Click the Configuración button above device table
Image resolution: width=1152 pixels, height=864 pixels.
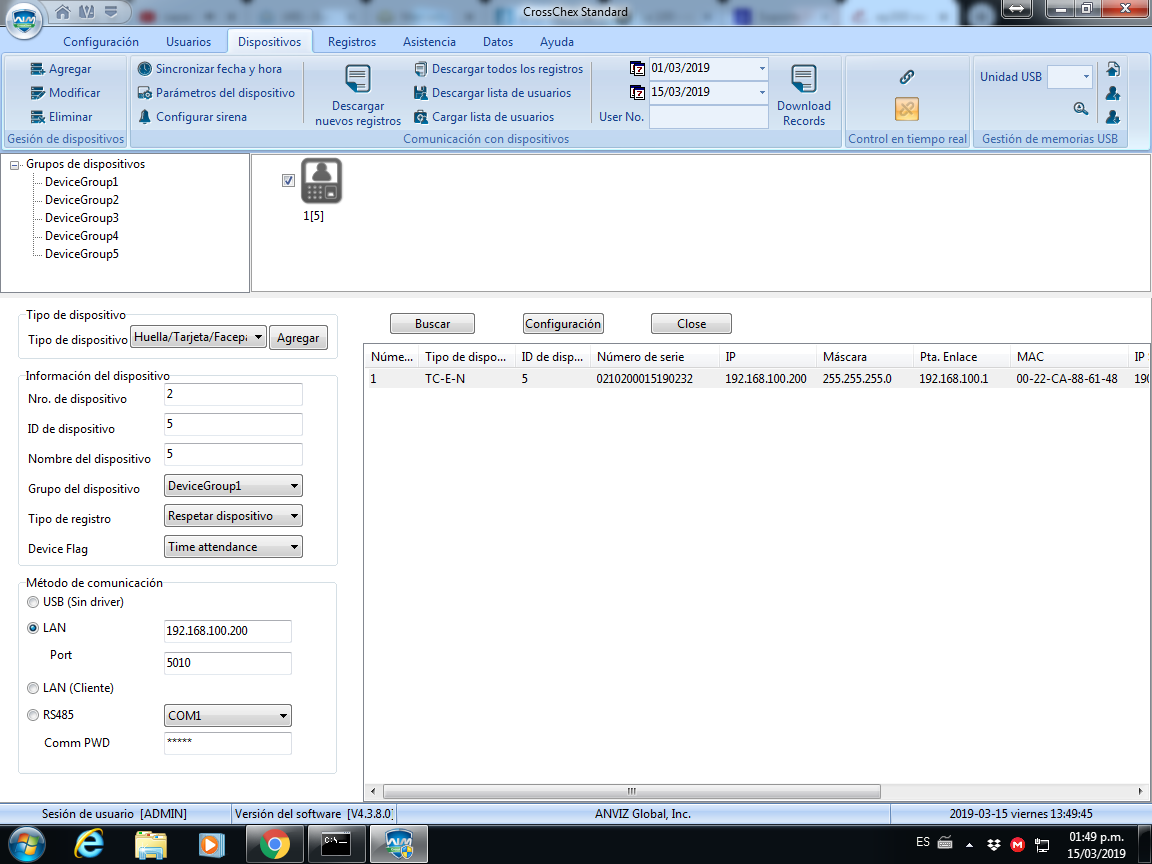click(x=563, y=324)
